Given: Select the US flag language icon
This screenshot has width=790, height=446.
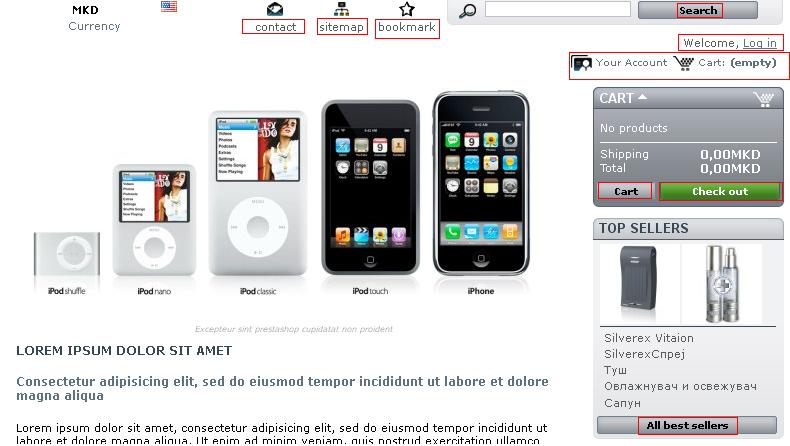Looking at the screenshot, I should (169, 7).
